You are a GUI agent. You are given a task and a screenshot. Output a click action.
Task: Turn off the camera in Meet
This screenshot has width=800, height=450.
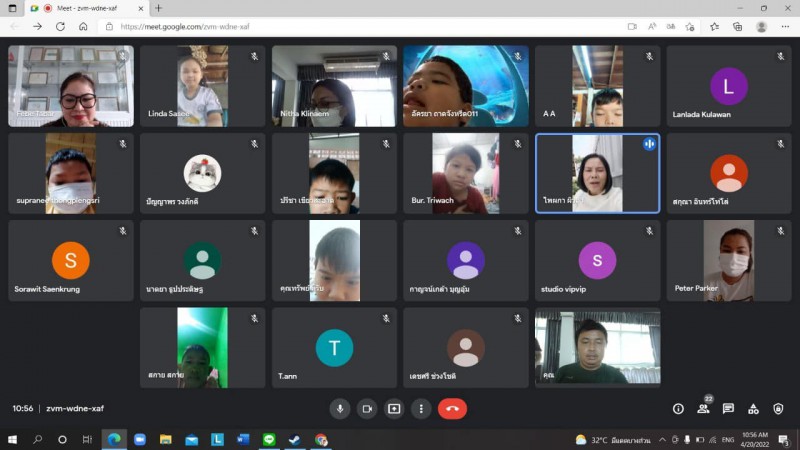(367, 409)
